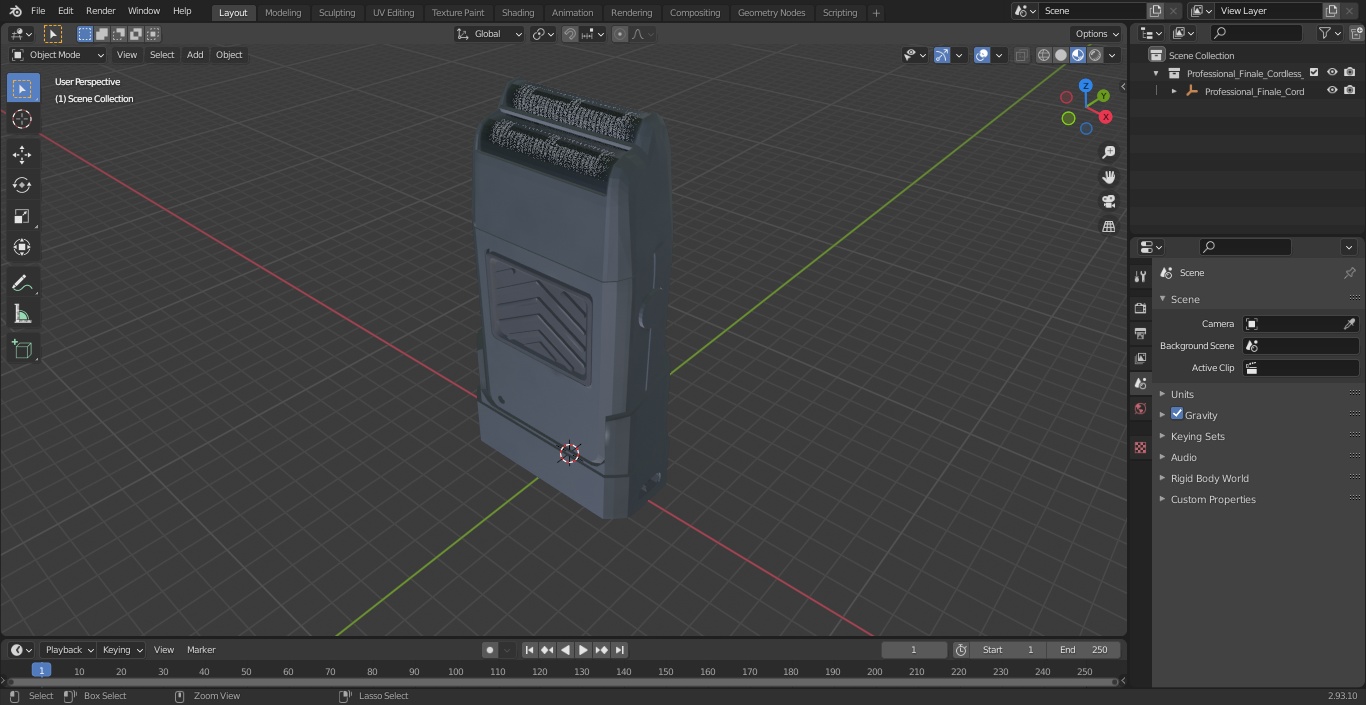
Task: Click the Background Scene field
Action: 1300,346
